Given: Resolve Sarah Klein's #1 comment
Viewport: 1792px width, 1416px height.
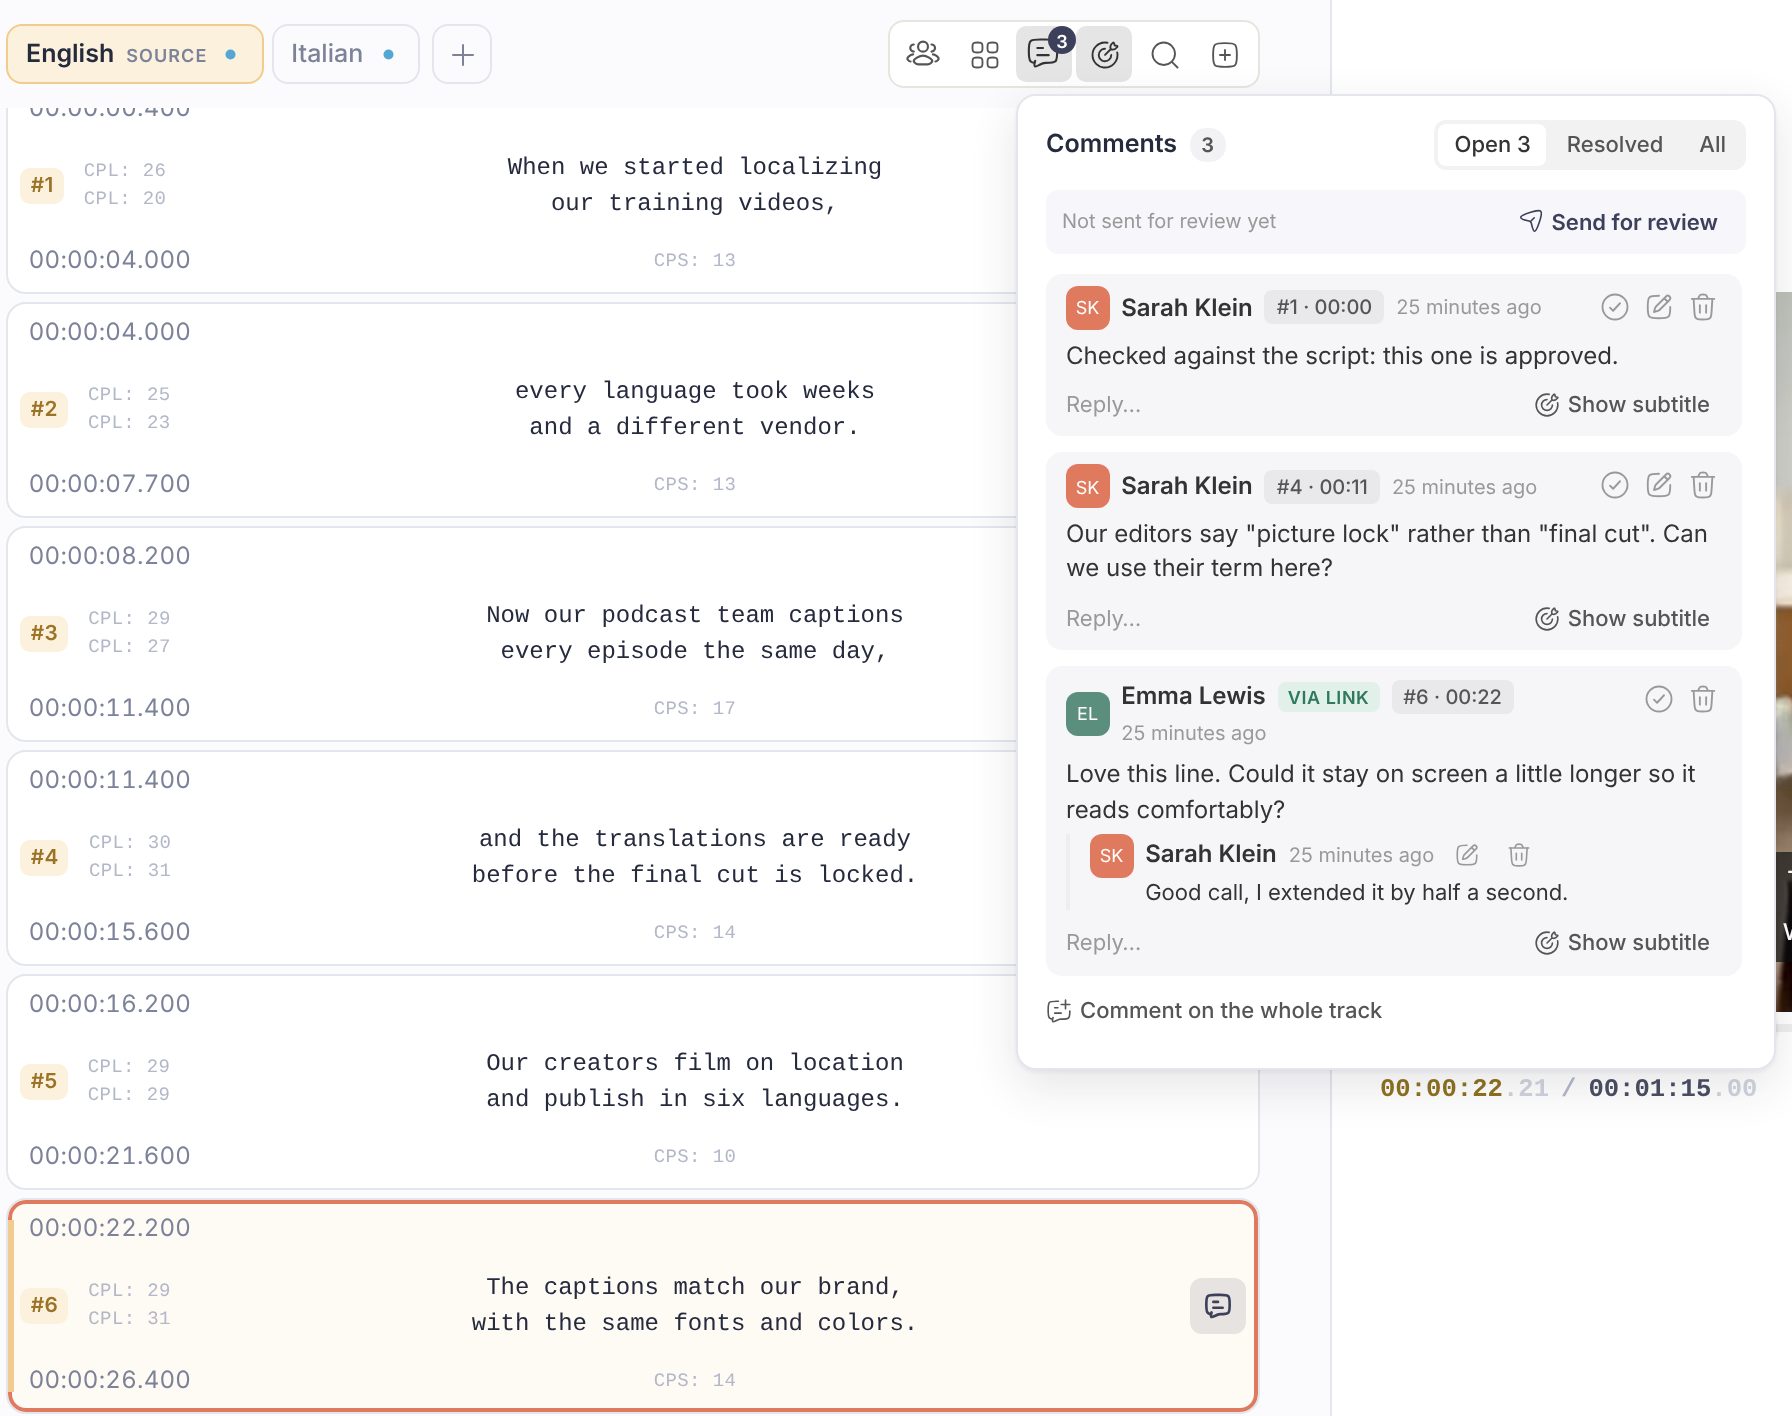Looking at the screenshot, I should pos(1615,307).
